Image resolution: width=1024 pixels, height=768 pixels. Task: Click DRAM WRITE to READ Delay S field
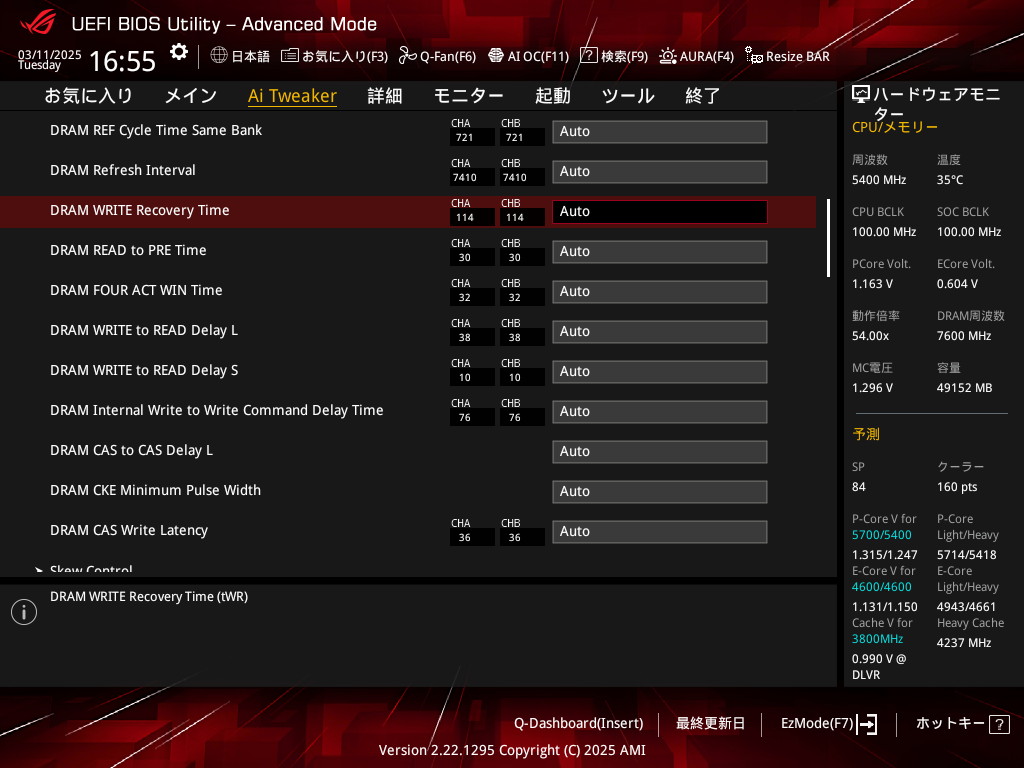660,372
